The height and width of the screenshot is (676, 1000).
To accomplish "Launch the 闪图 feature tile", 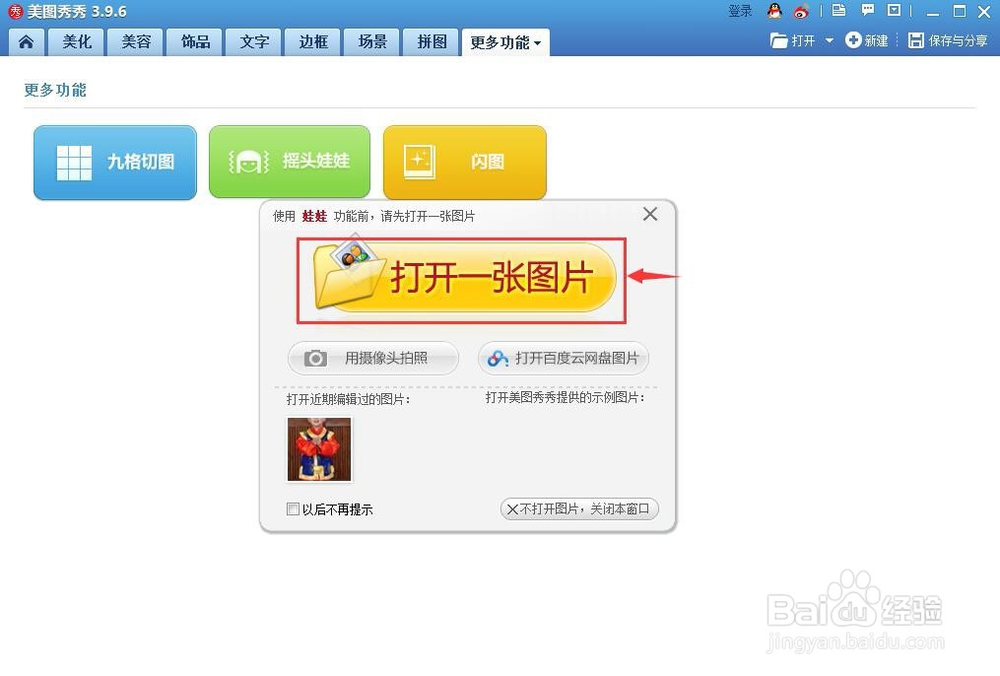I will tap(465, 162).
